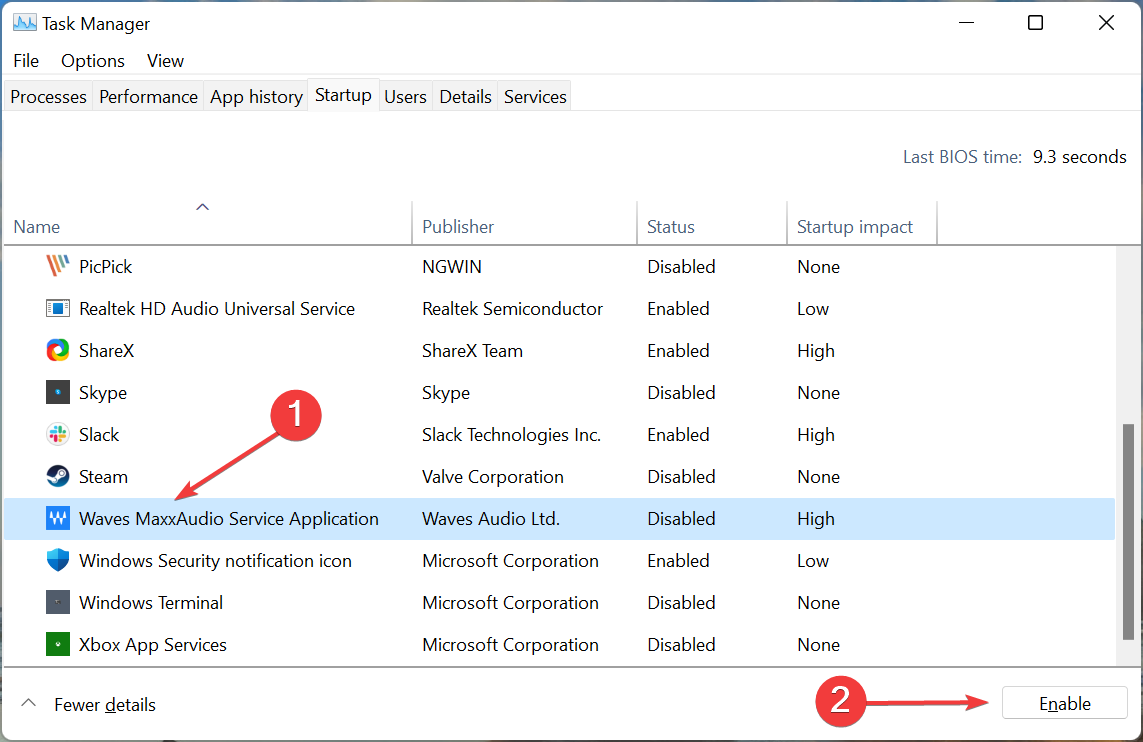
Task: Click the High startup impact of Slack
Action: (x=816, y=435)
